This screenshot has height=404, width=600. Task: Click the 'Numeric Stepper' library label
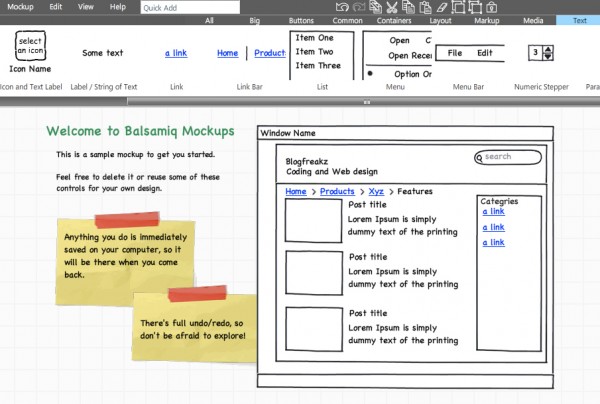point(541,87)
